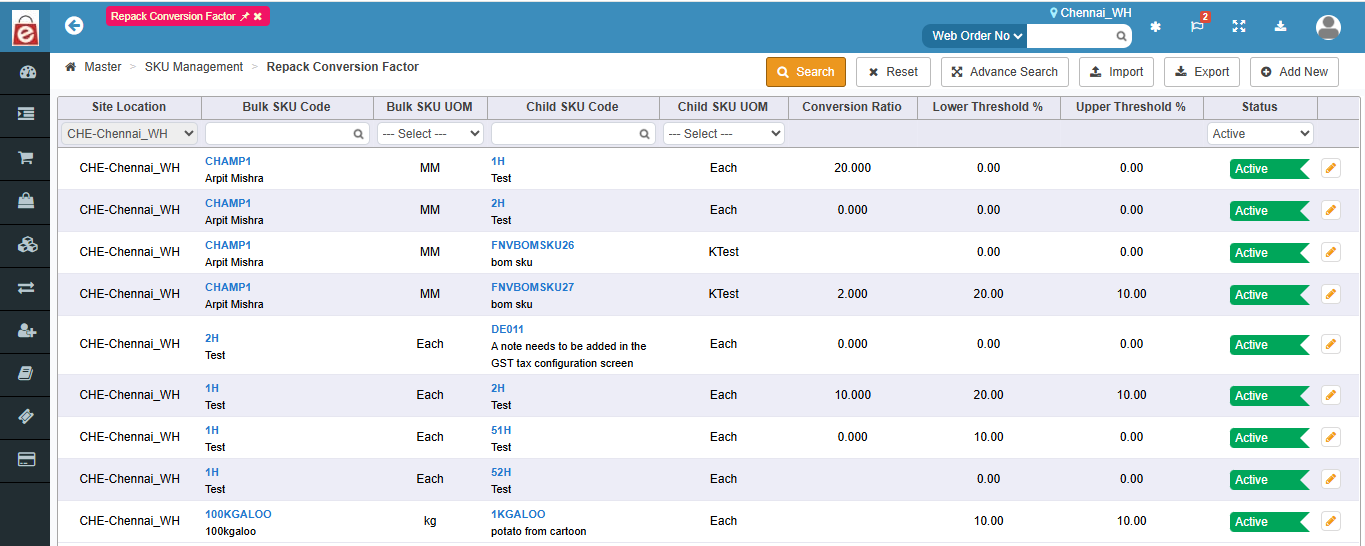
Task: Open the Web Order No dropdown
Action: coord(976,36)
